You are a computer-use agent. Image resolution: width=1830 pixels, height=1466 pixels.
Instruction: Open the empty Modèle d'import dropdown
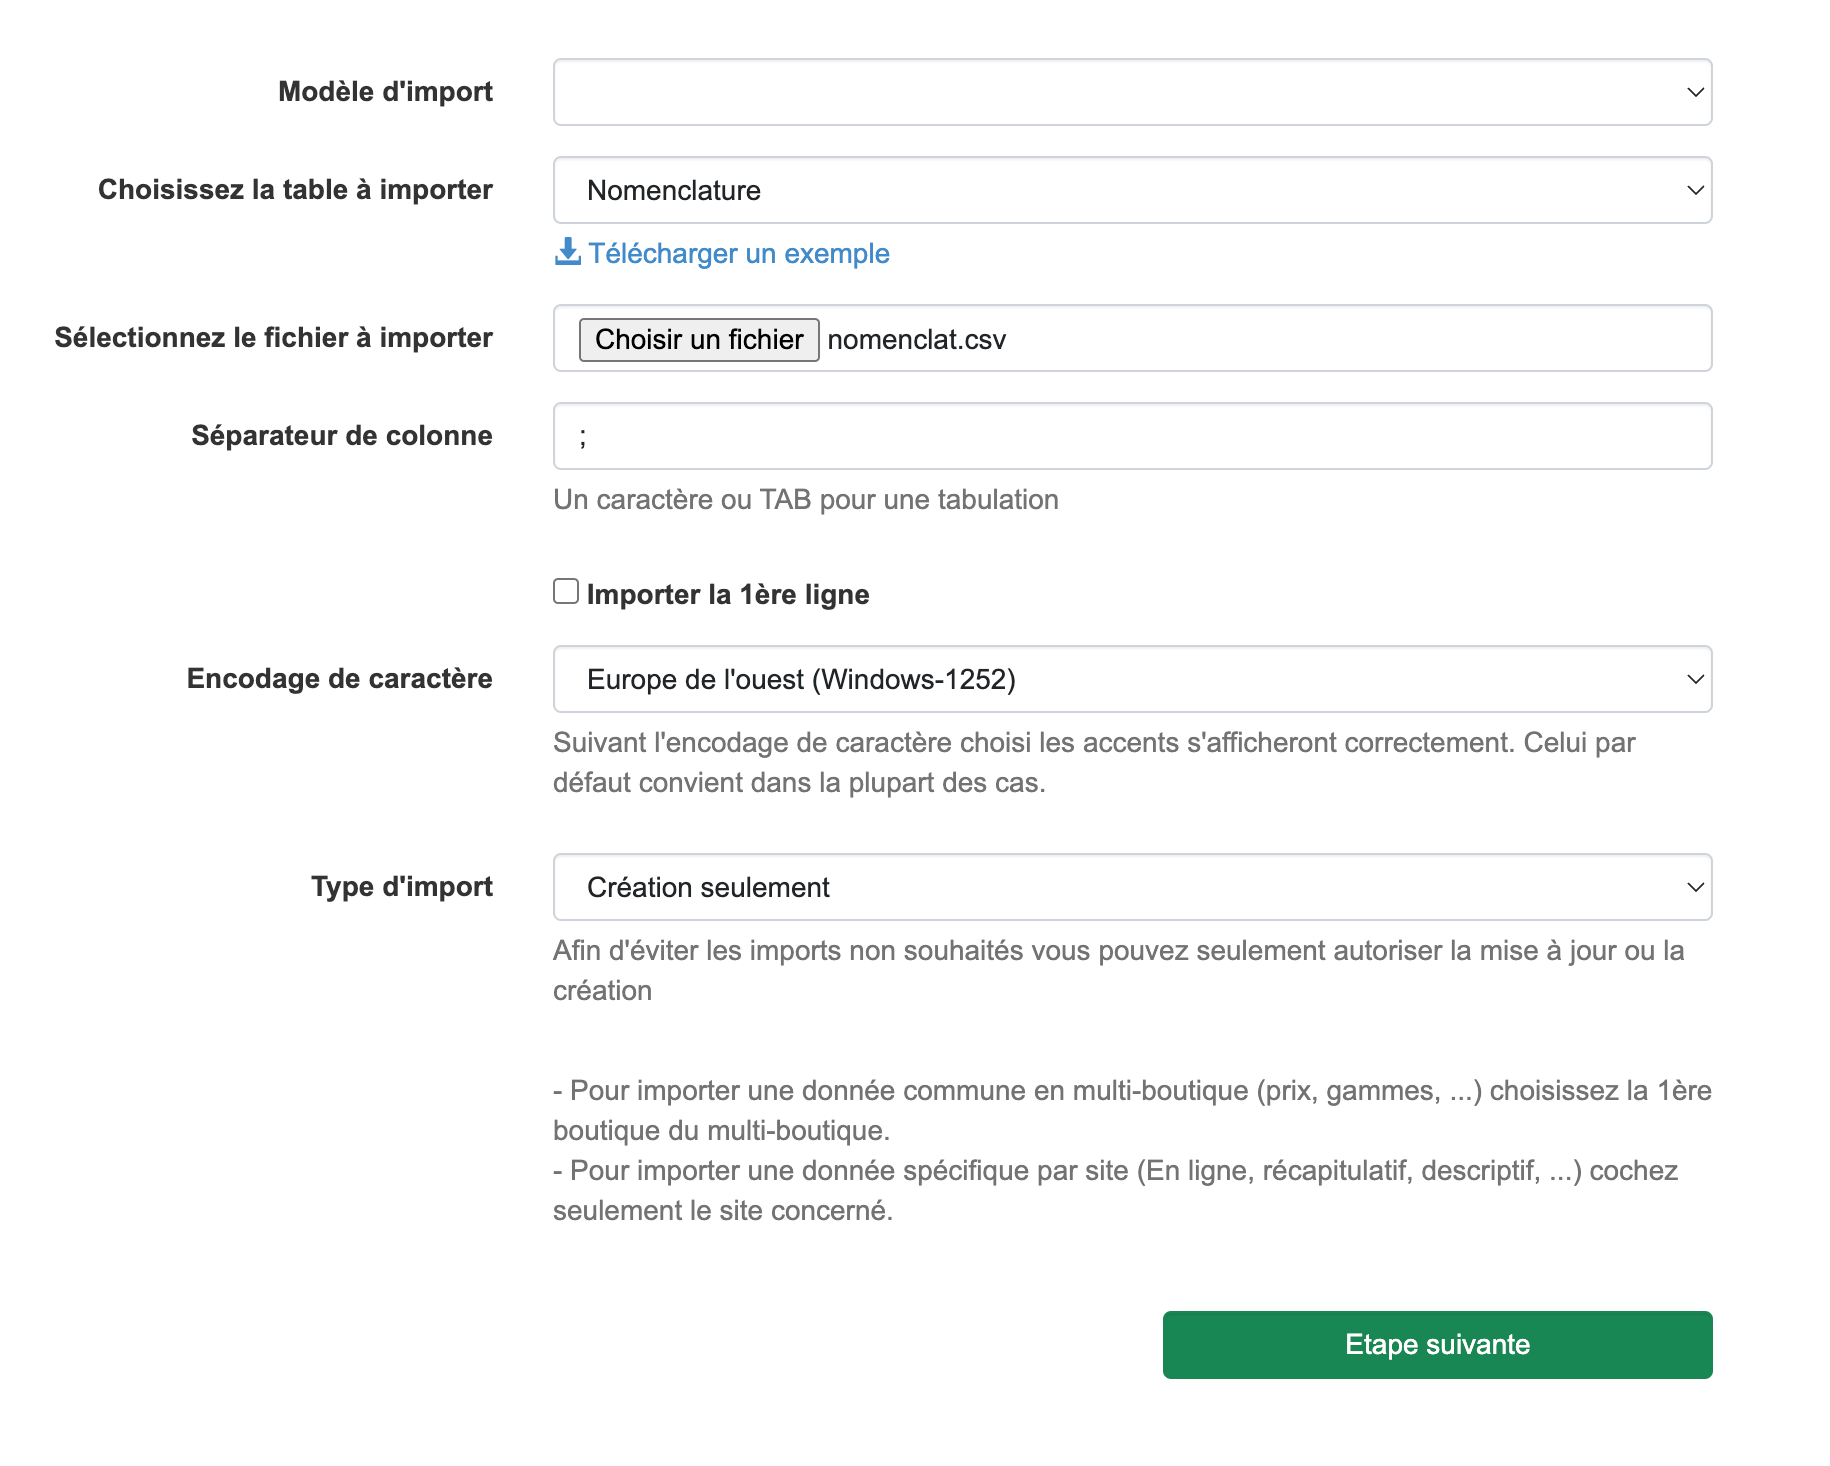click(1132, 92)
